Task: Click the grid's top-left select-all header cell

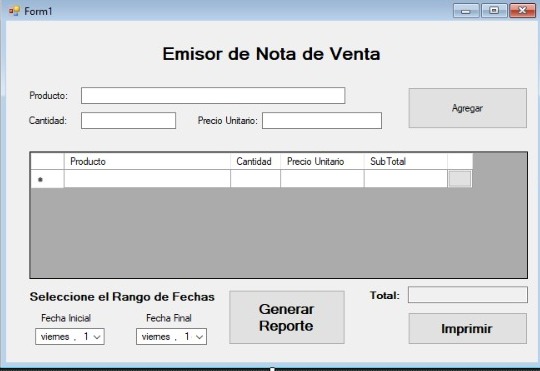Action: point(47,161)
